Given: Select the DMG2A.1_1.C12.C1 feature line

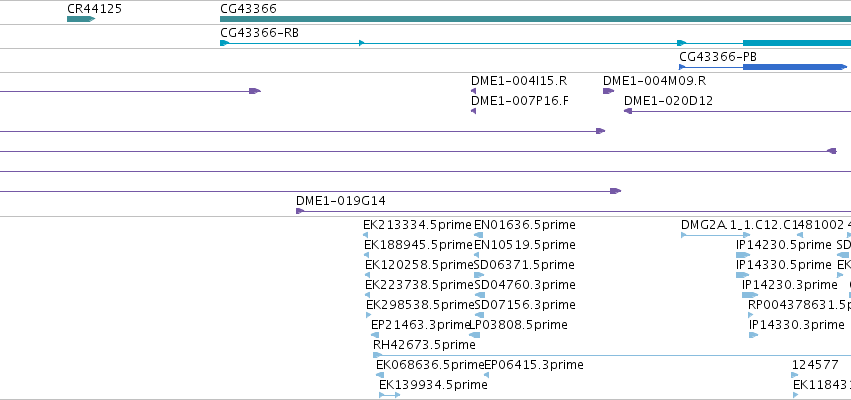Looking at the screenshot, I should 715,235.
